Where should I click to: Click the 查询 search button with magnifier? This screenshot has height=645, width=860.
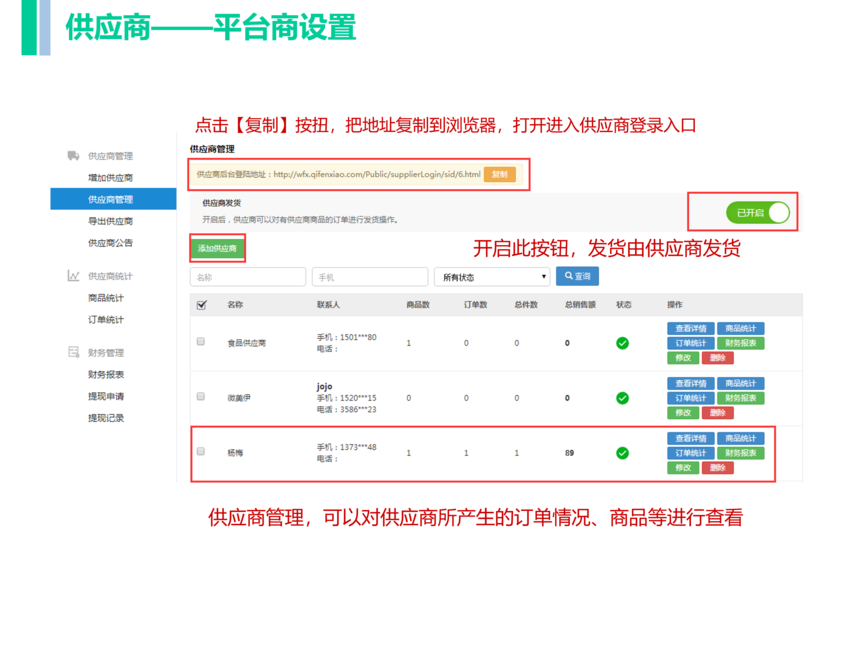point(577,276)
